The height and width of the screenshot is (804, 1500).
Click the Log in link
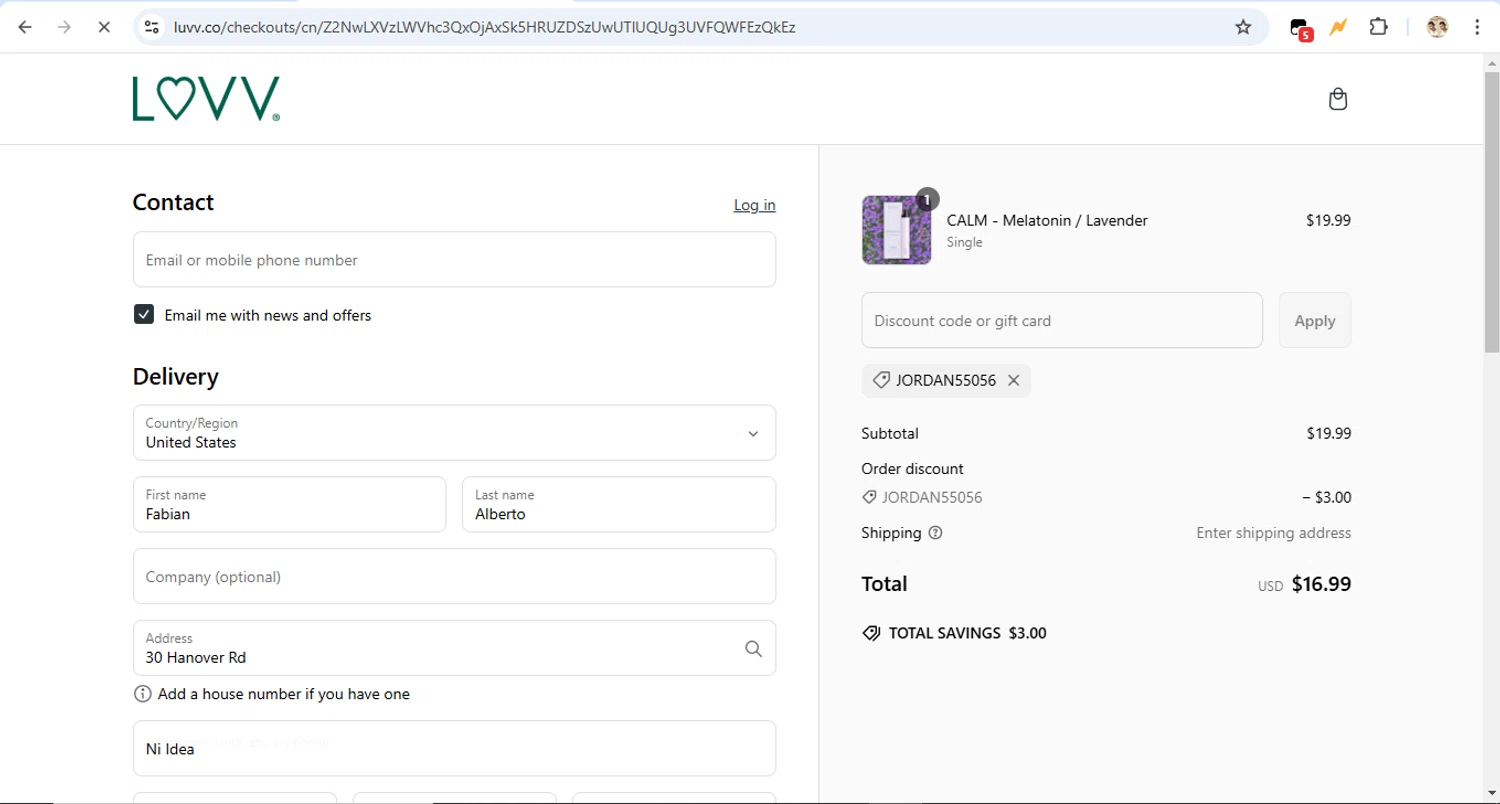coord(754,205)
